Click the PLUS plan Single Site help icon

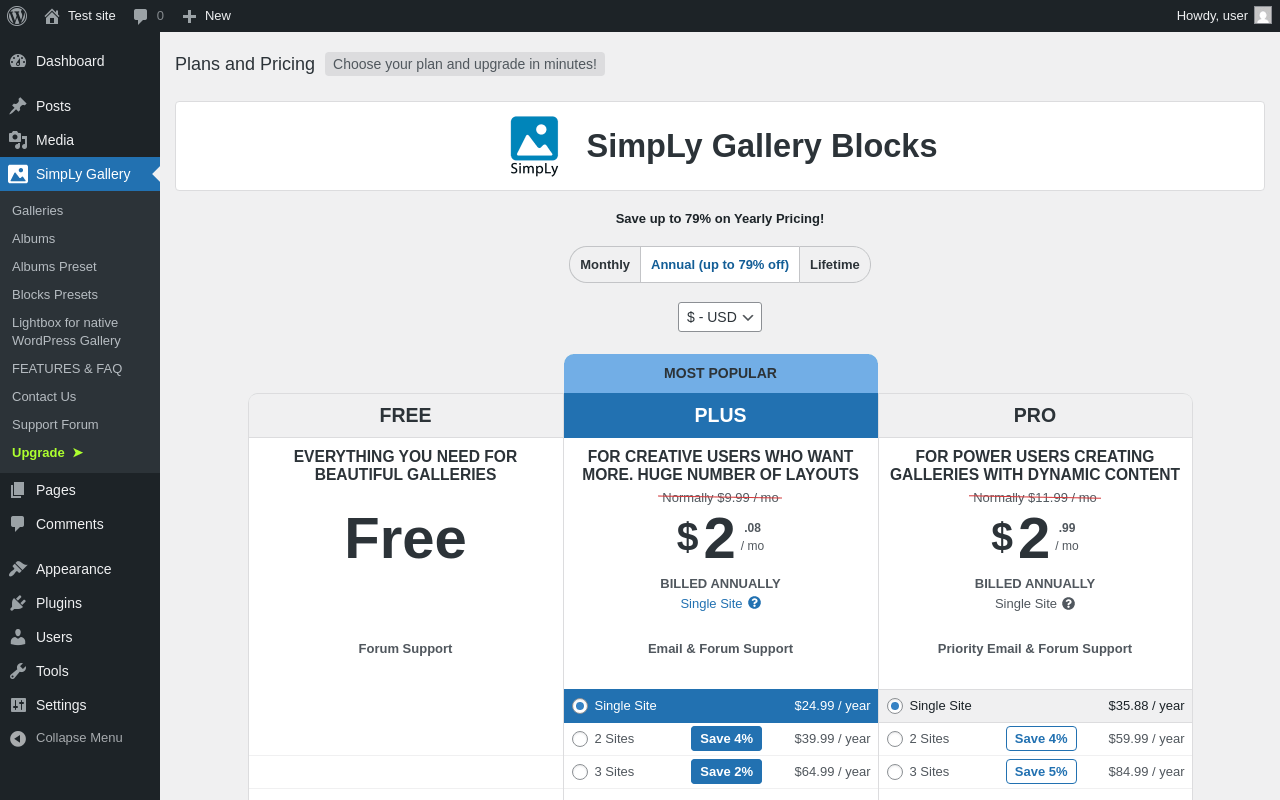click(754, 603)
